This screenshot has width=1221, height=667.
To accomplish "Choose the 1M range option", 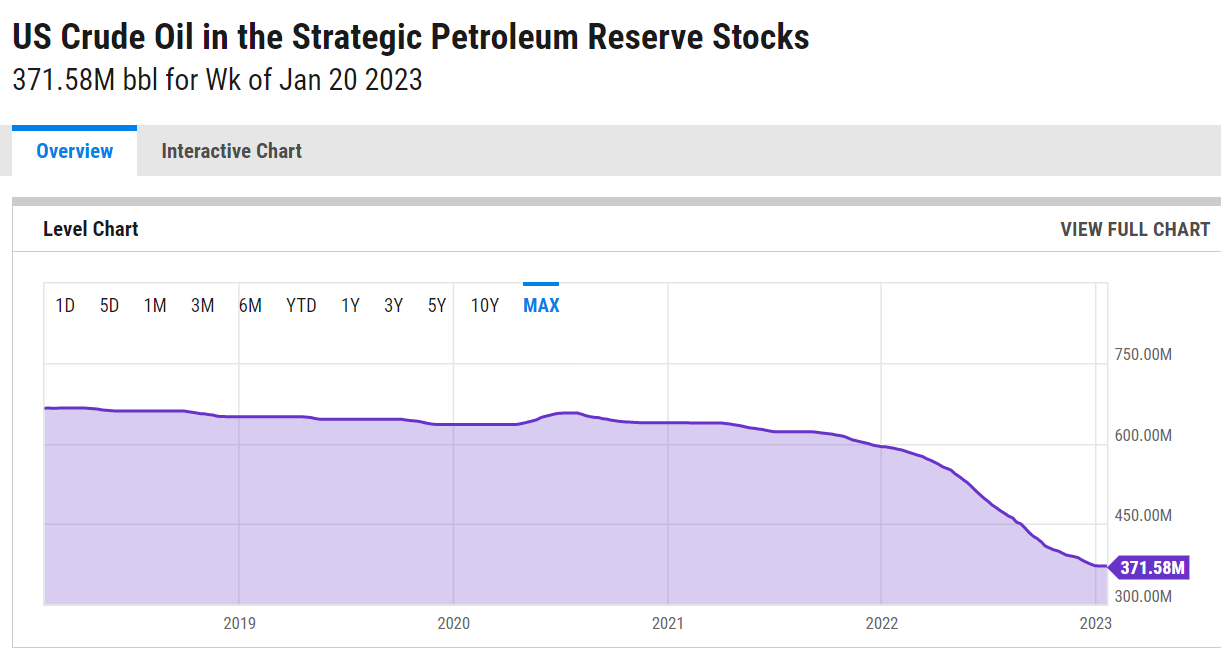I will 155,305.
